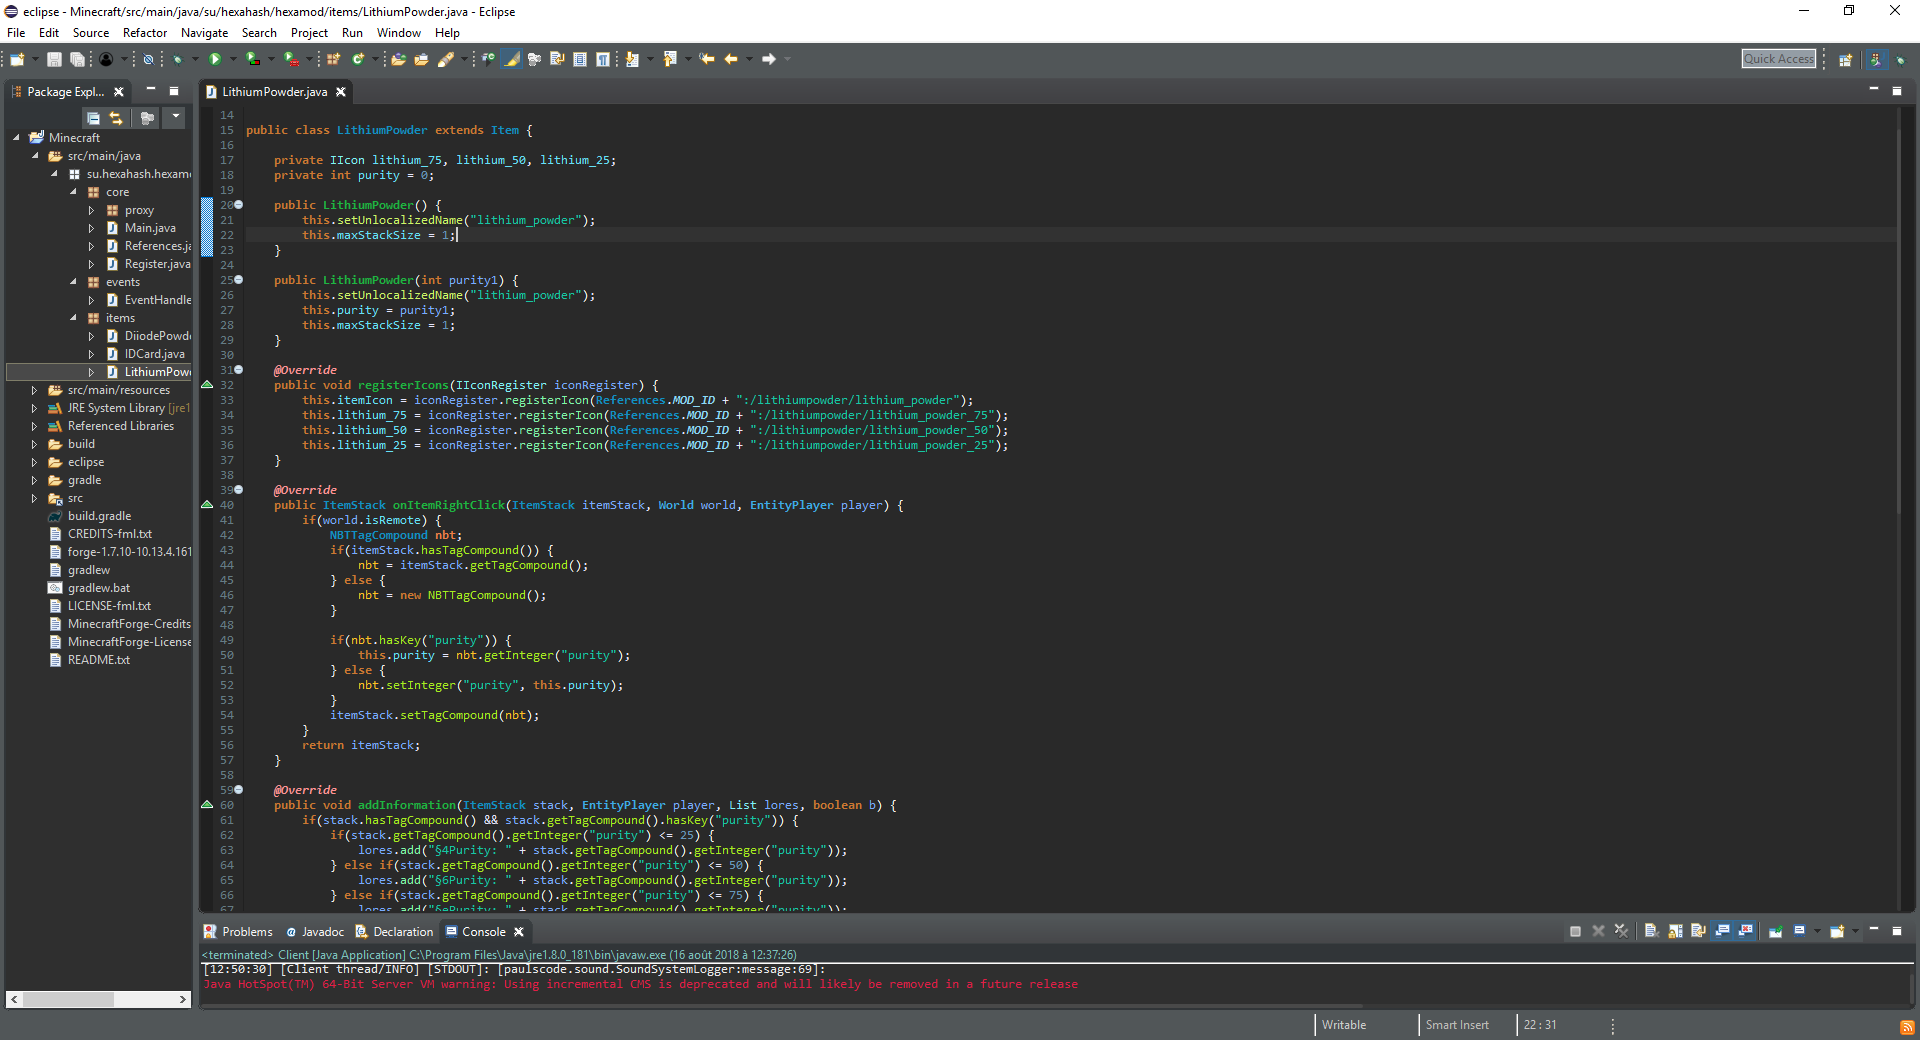Expand the src/main/resources folder
The image size is (1920, 1040).
[34, 390]
